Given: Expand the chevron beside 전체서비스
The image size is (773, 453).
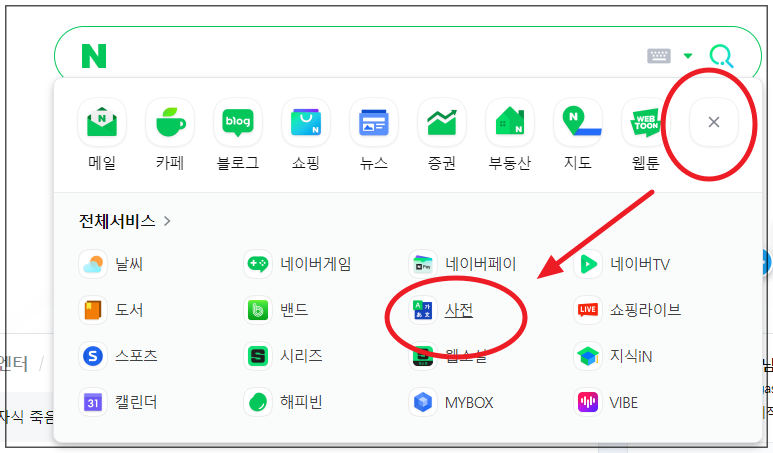Looking at the screenshot, I should [167, 221].
